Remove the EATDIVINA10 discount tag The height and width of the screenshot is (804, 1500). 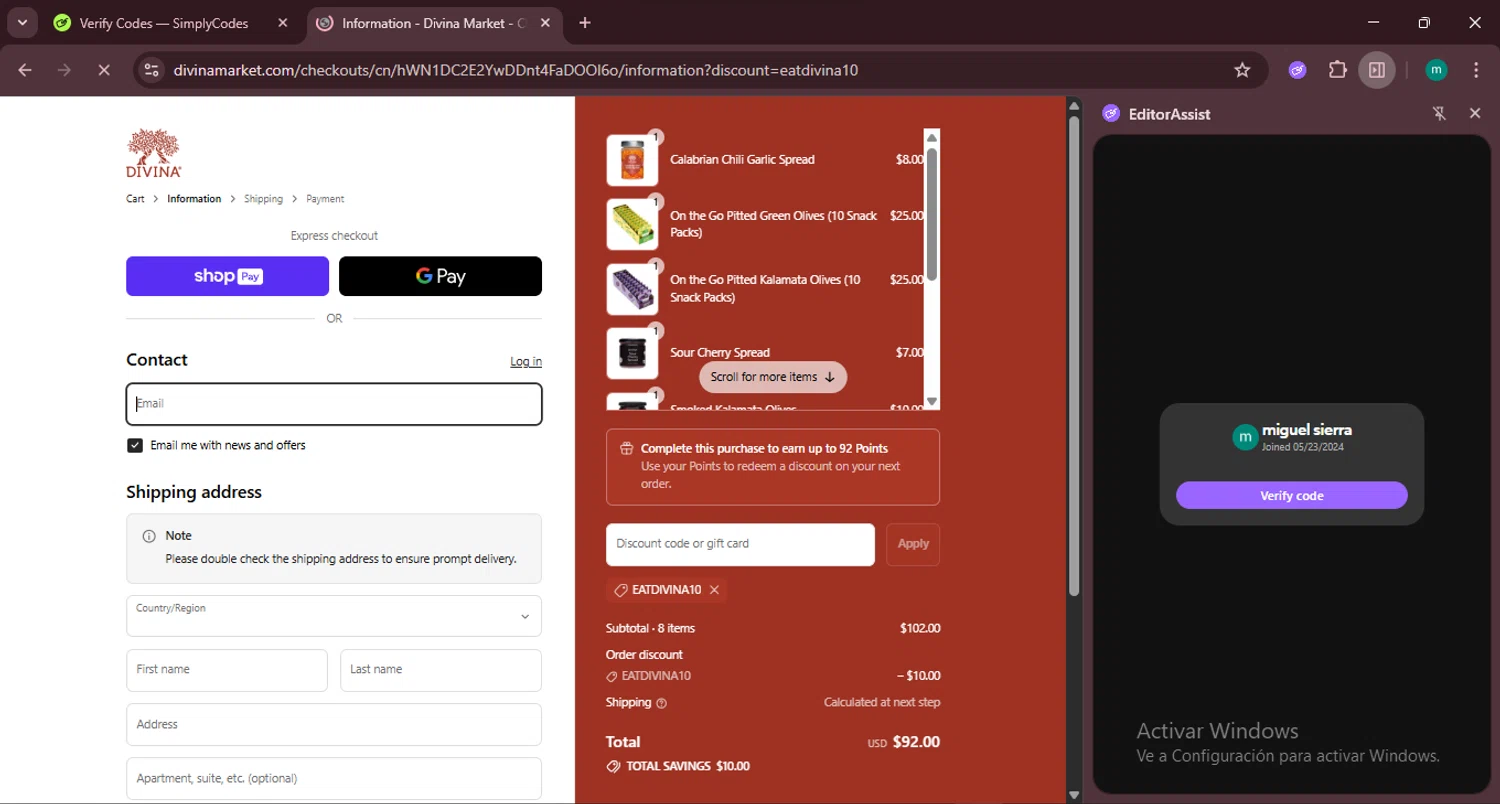[714, 590]
